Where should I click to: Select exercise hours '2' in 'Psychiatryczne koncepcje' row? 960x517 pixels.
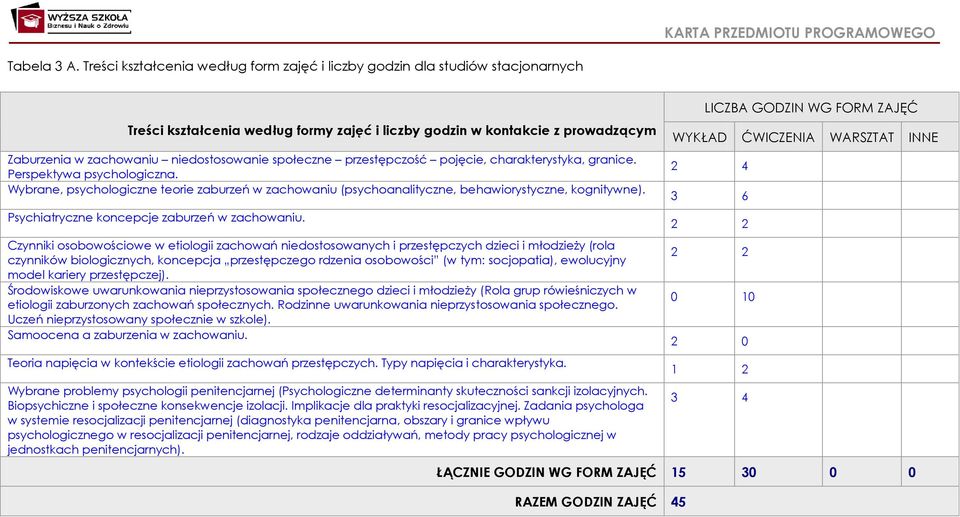pyautogui.click(x=745, y=224)
